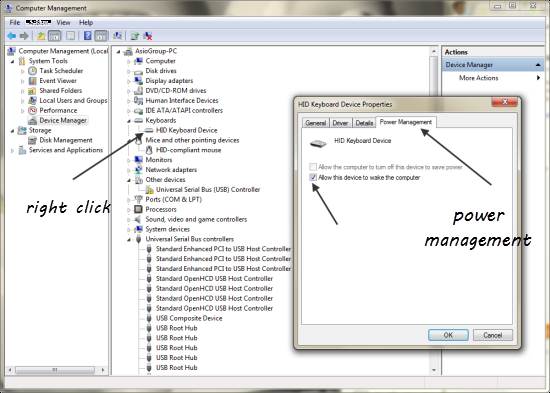This screenshot has height=393, width=550.
Task: Collapse the Other devices category
Action: tap(129, 180)
